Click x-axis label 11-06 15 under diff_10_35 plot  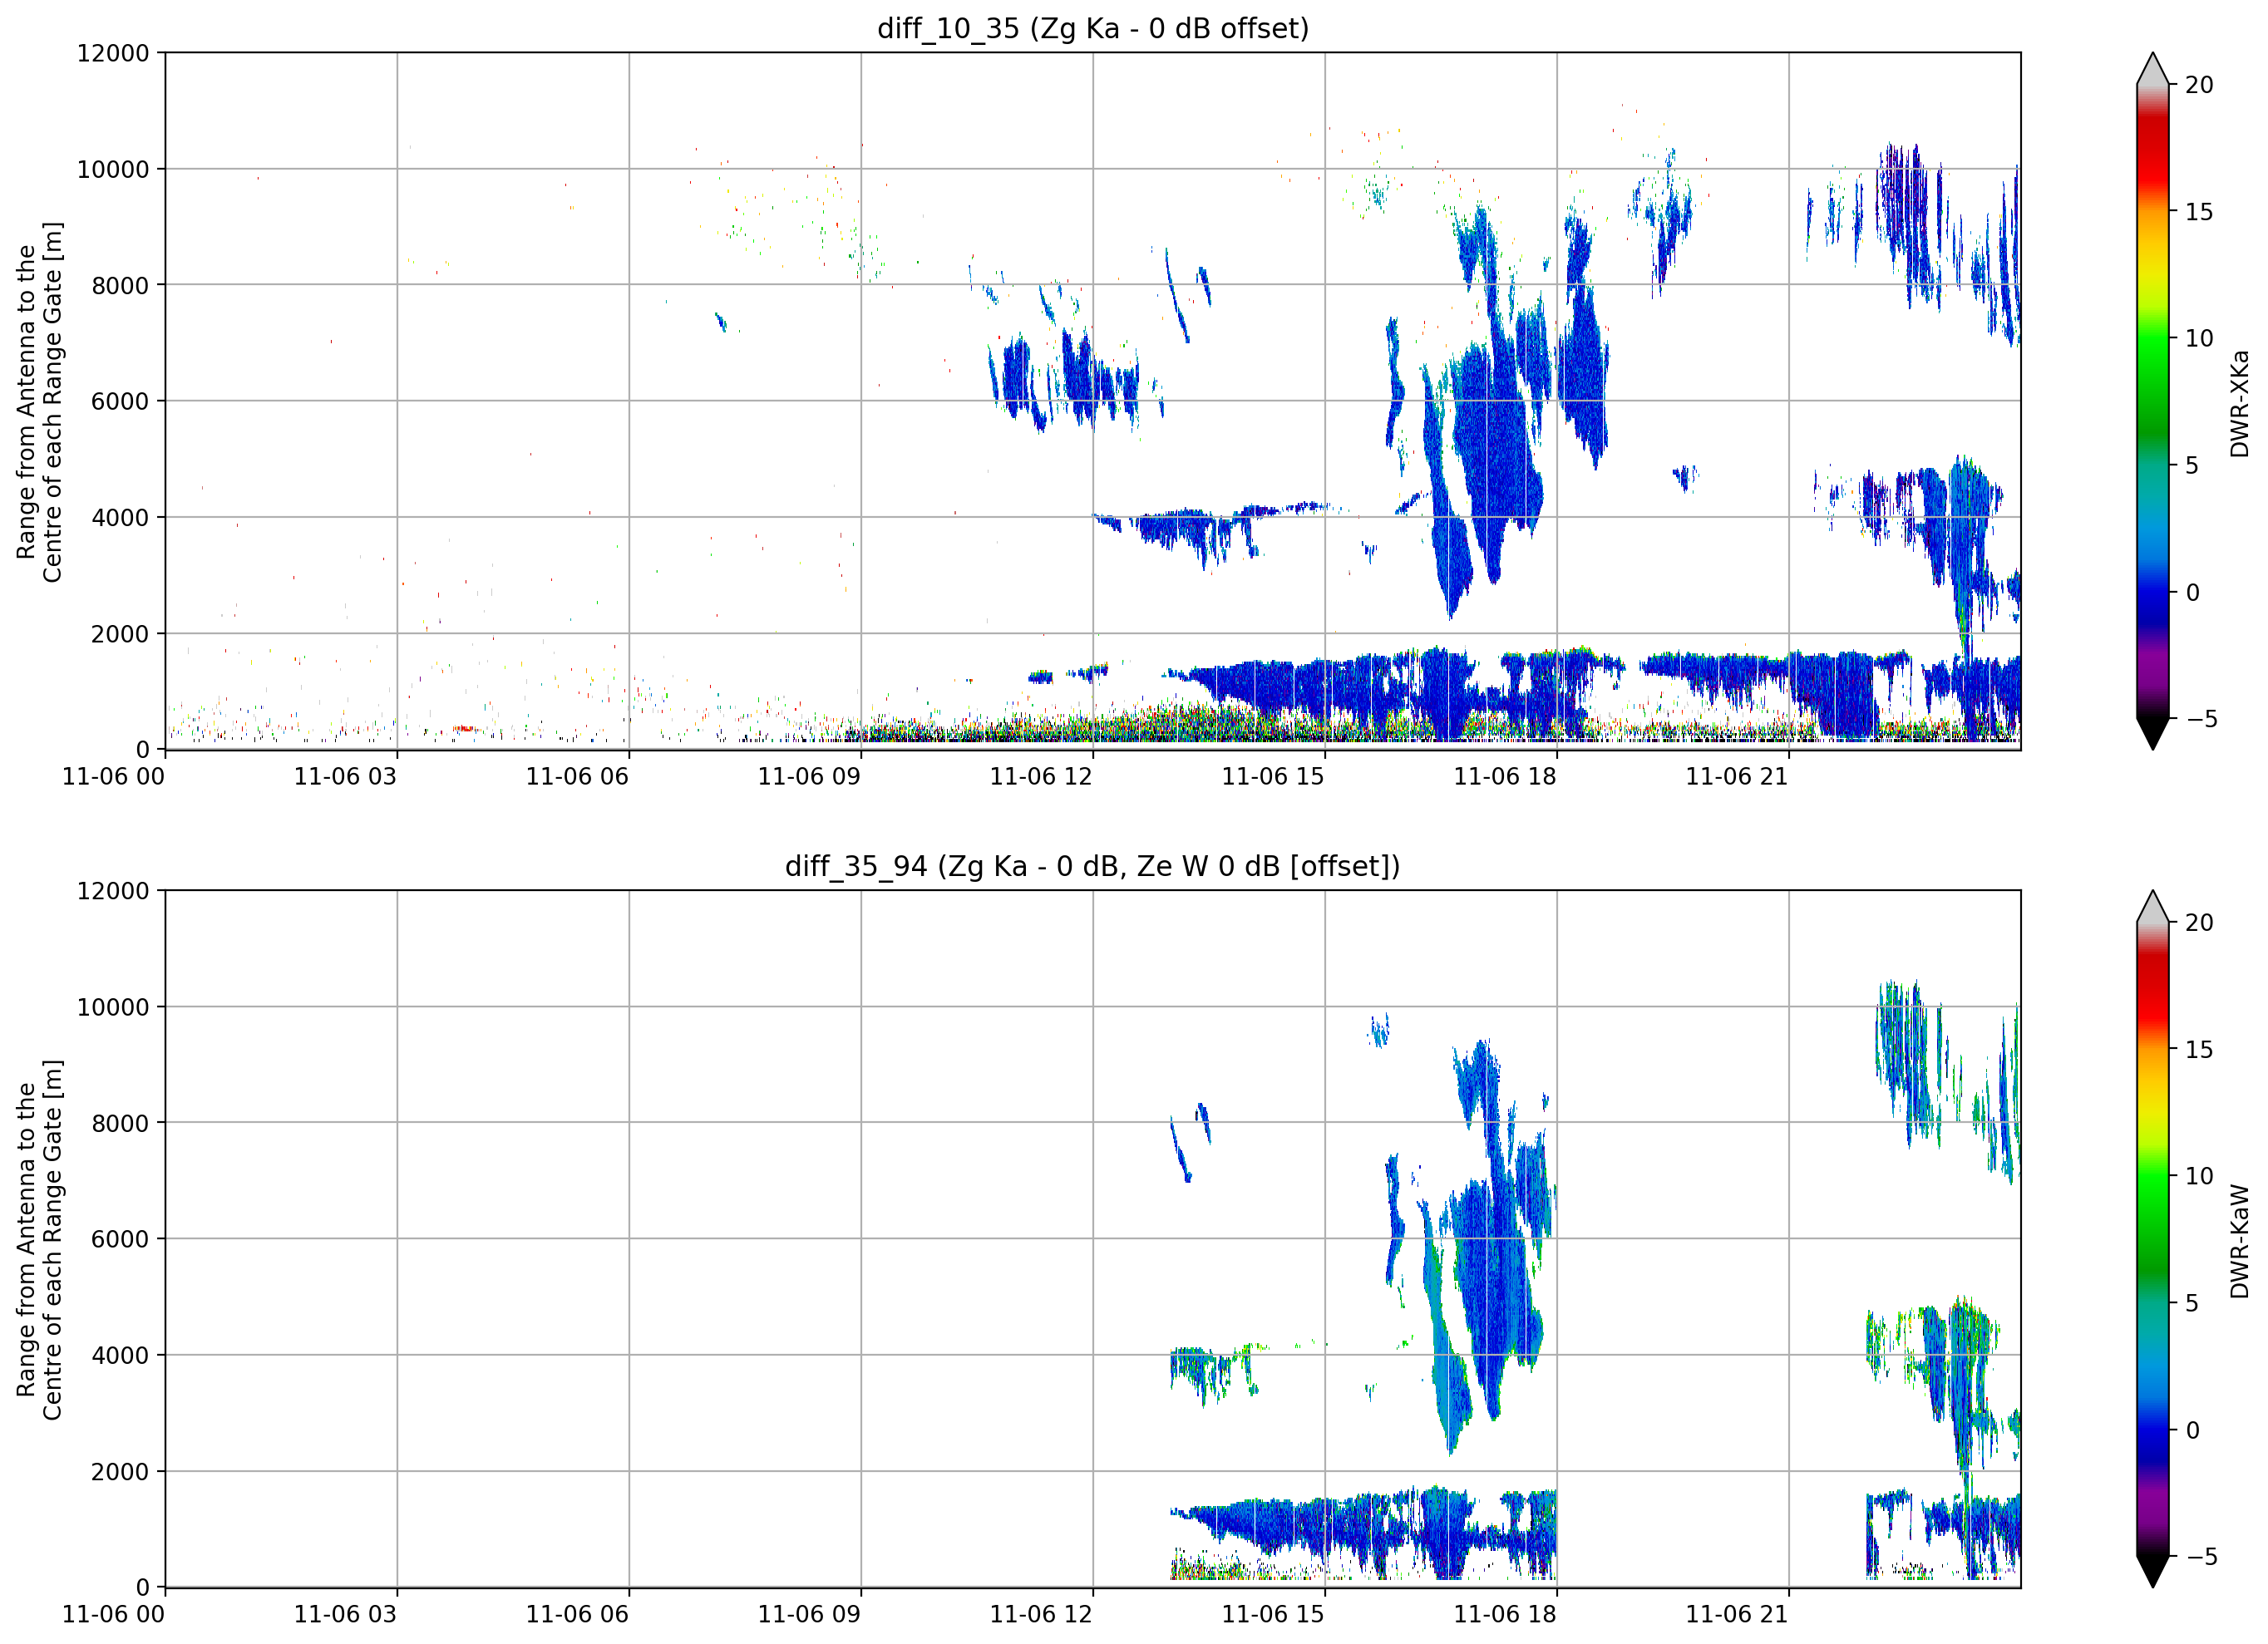tap(1273, 777)
